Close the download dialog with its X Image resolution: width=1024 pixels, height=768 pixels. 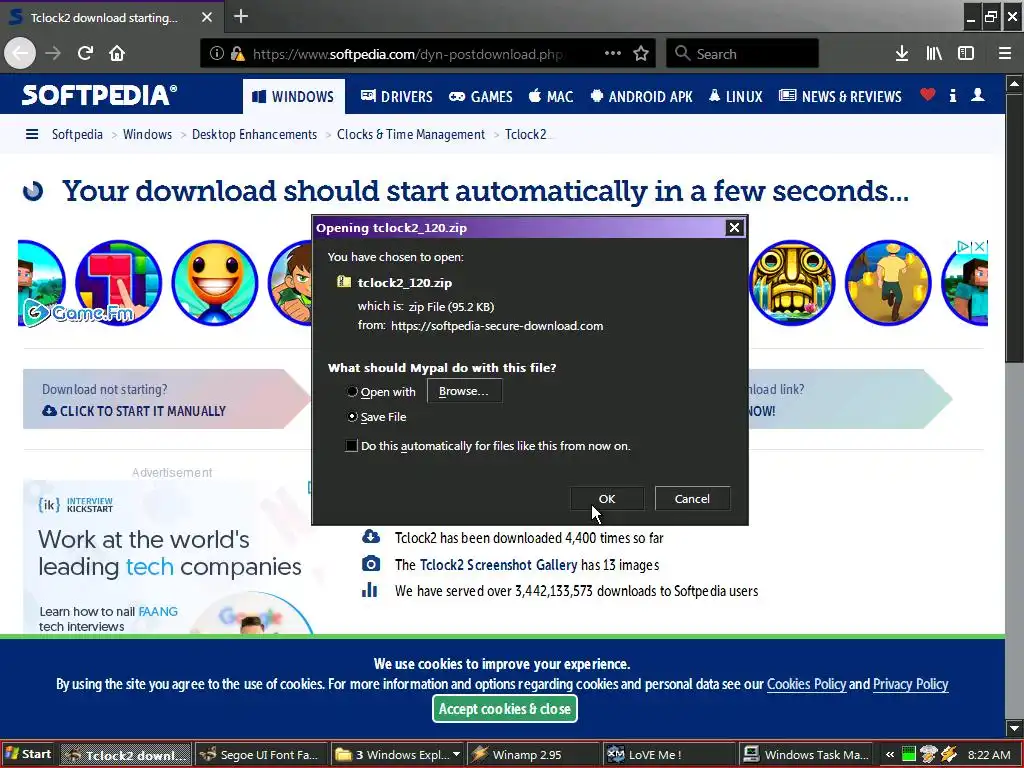coord(734,227)
